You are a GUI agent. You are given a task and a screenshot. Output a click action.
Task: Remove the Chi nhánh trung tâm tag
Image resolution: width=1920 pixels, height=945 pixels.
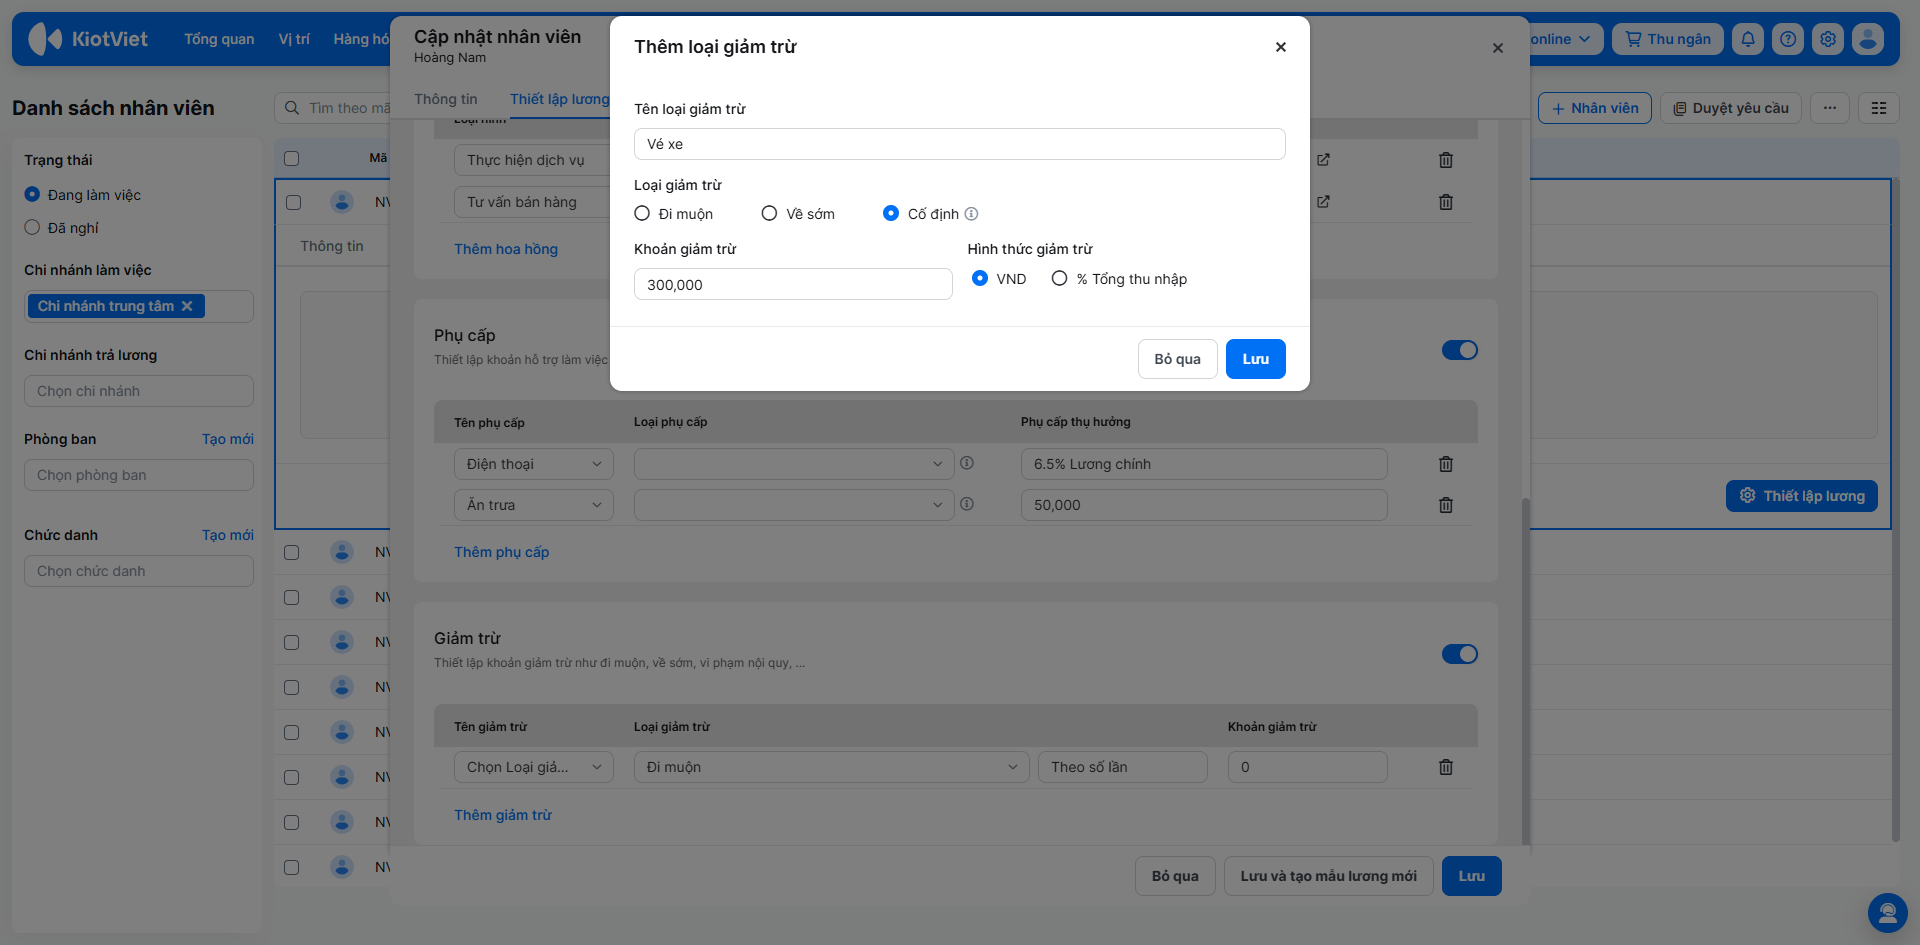pyautogui.click(x=187, y=306)
